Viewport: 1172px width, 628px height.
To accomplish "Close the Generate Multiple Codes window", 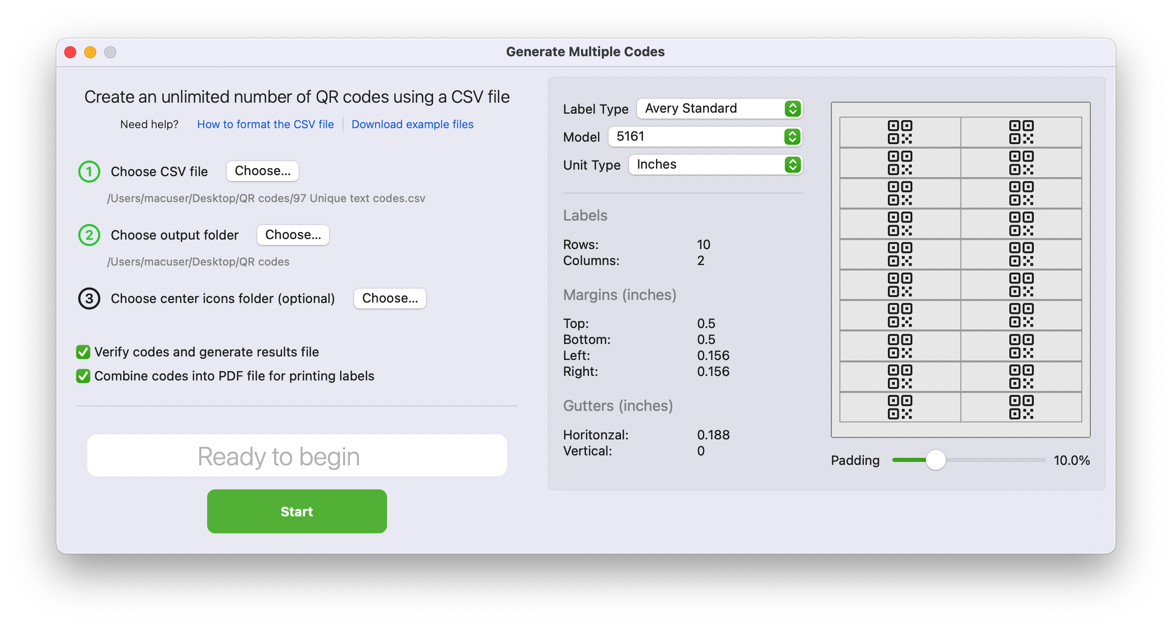I will [70, 52].
